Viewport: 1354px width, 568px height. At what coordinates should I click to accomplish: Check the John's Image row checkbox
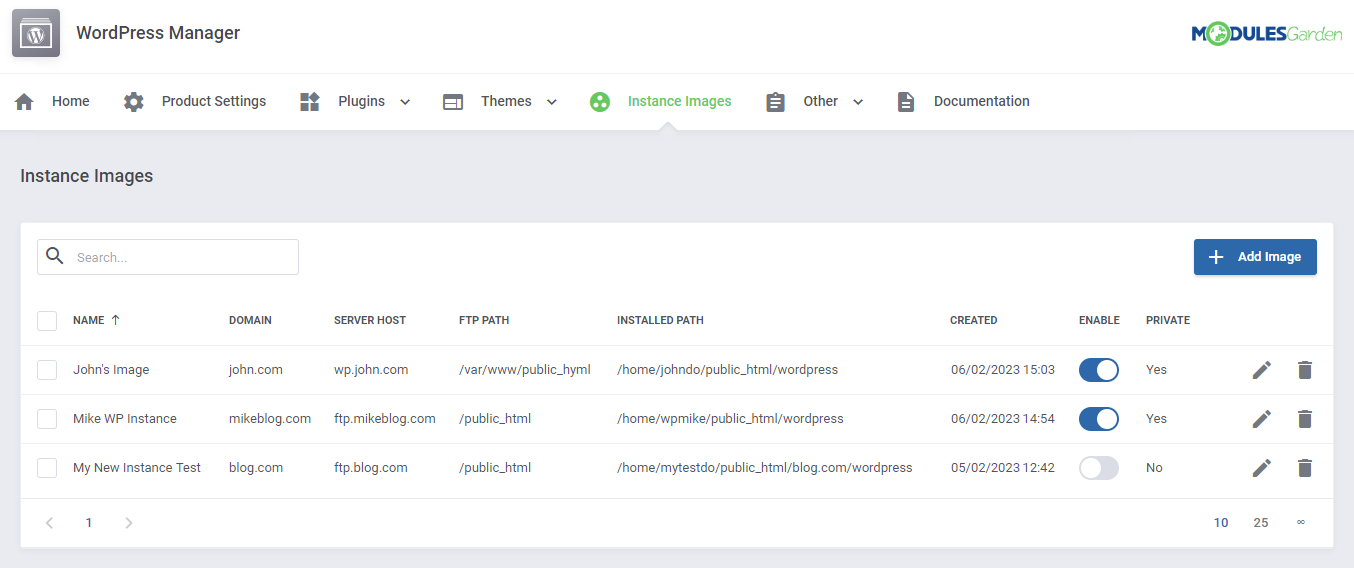(x=47, y=370)
